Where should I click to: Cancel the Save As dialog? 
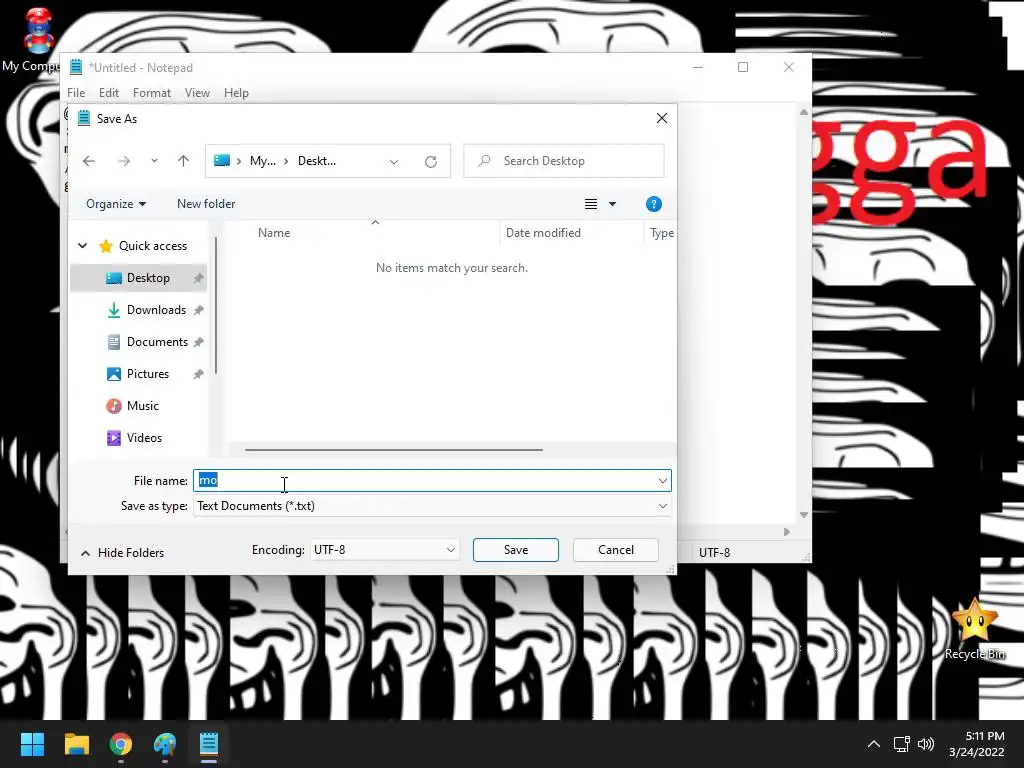coord(616,550)
